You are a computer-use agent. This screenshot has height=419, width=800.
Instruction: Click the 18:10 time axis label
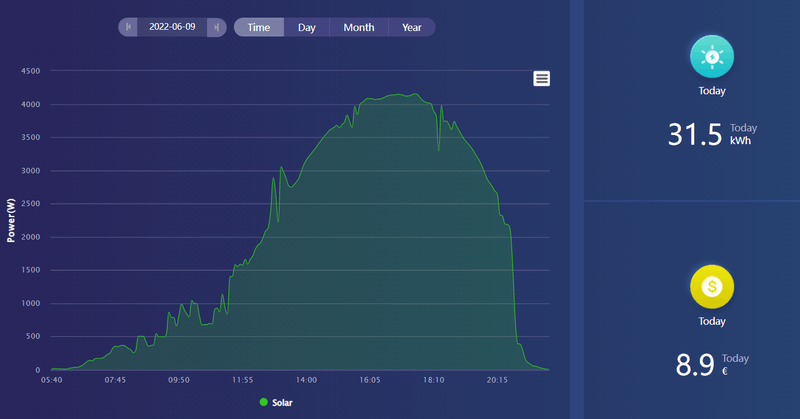tap(434, 380)
